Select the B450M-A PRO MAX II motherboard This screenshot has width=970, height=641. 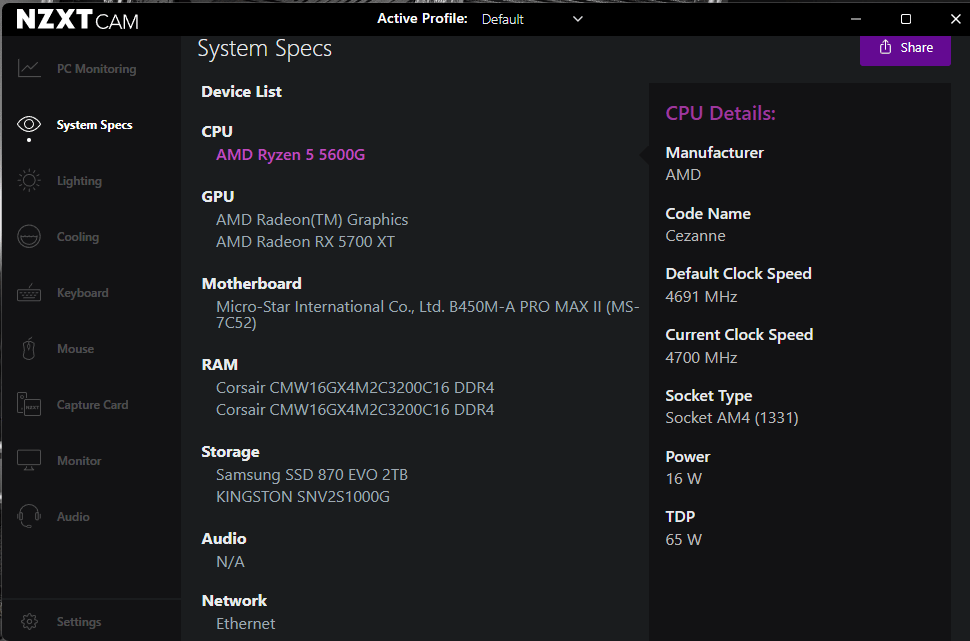click(427, 314)
